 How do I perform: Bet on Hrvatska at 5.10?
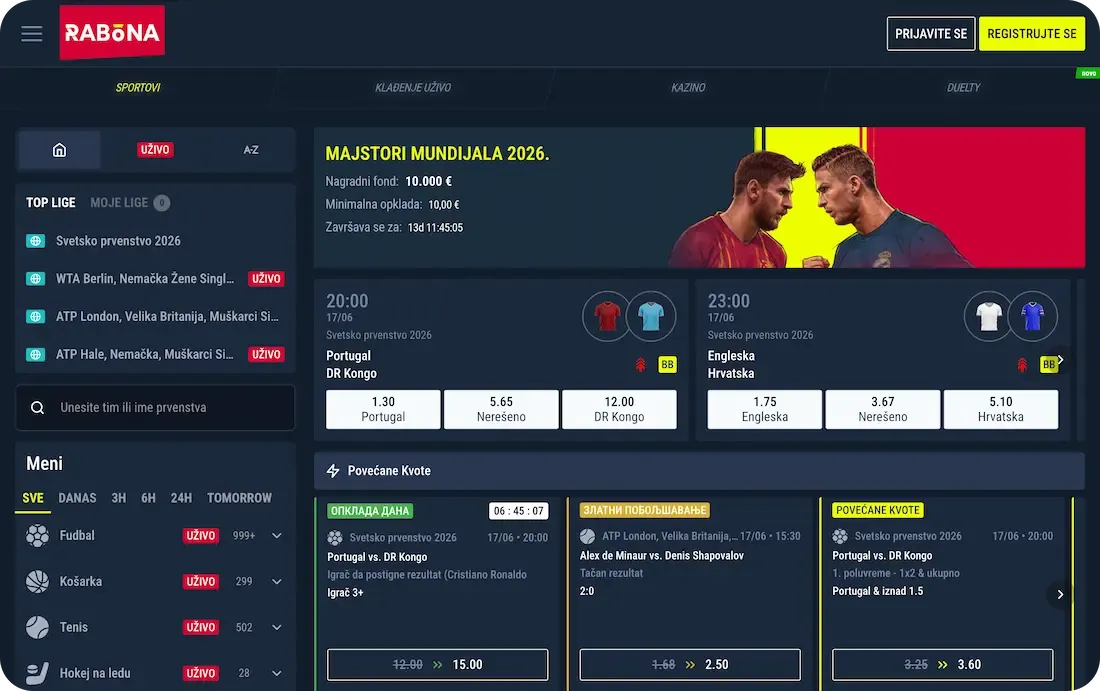[x=1001, y=409]
